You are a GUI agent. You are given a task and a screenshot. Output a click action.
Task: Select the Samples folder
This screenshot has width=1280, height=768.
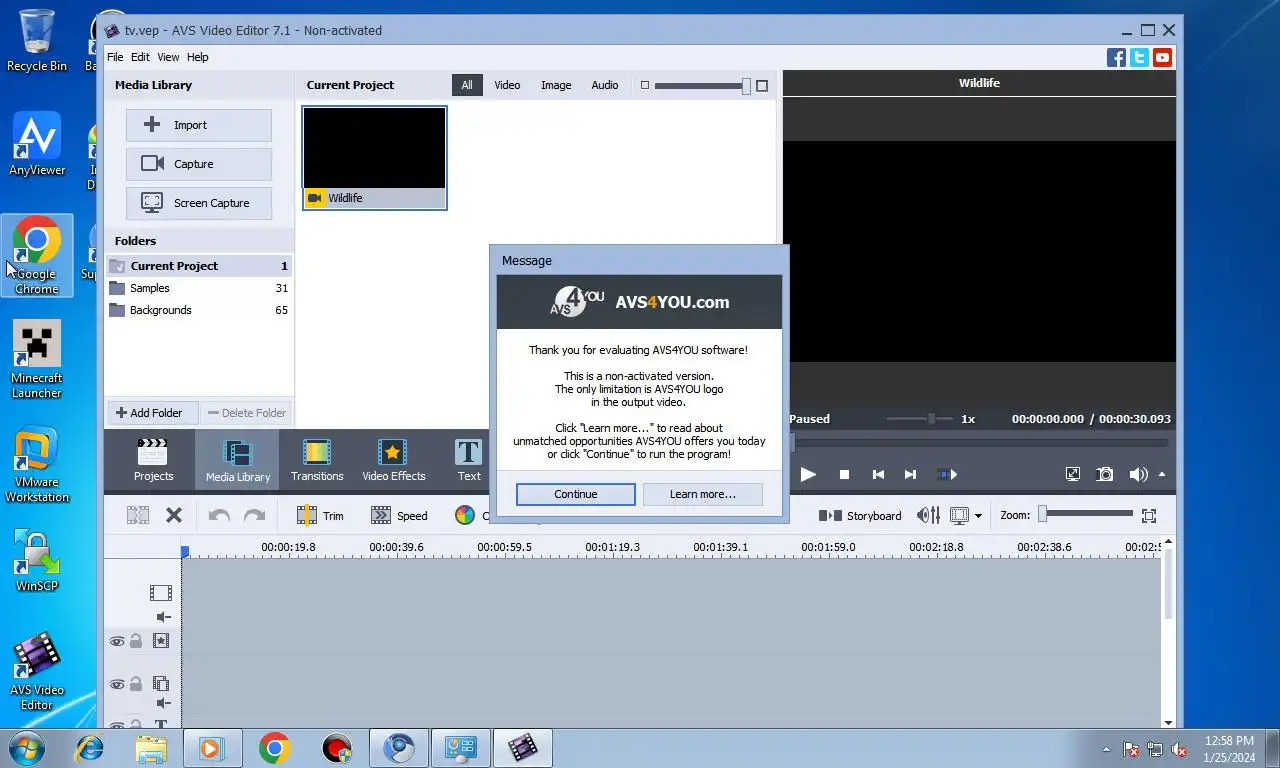[x=199, y=288]
